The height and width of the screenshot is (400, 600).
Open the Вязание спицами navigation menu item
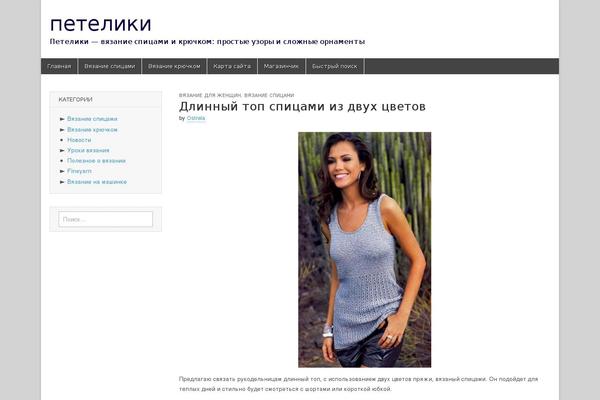pos(109,66)
